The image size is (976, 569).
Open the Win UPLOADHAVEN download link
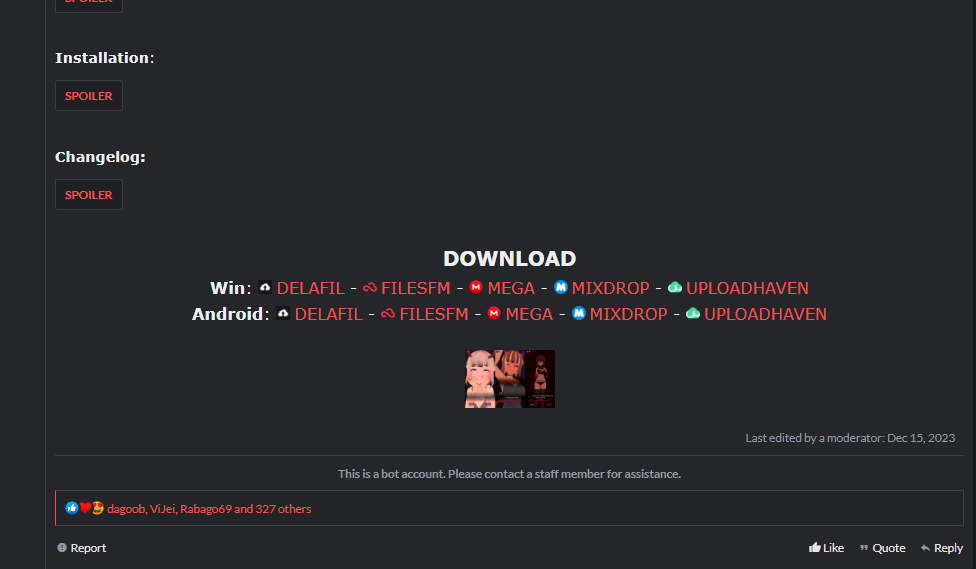click(747, 288)
